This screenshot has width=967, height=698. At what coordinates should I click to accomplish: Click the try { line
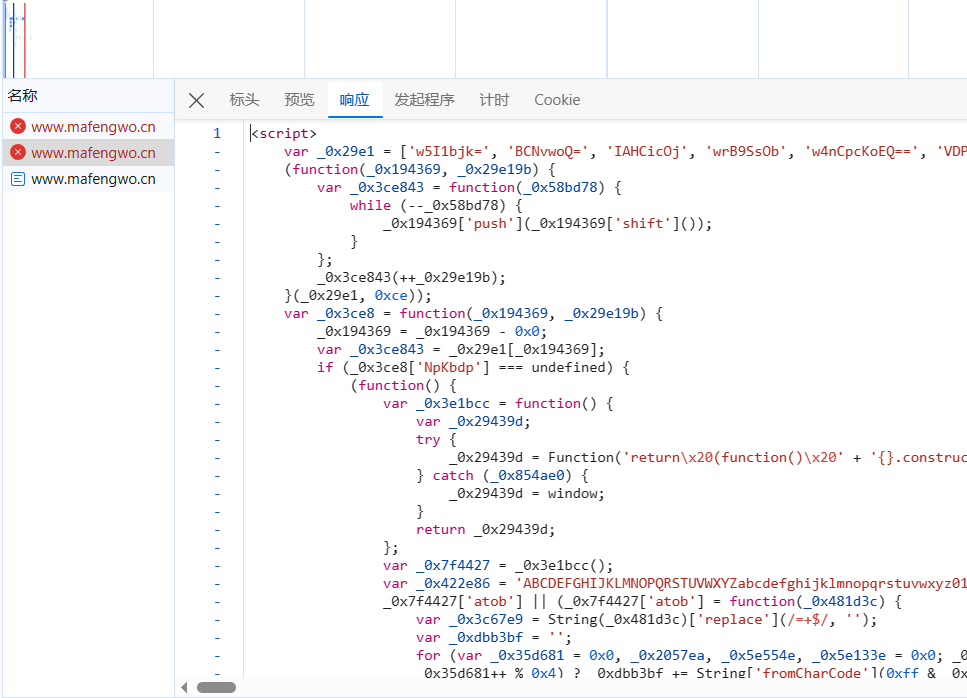click(x=436, y=440)
